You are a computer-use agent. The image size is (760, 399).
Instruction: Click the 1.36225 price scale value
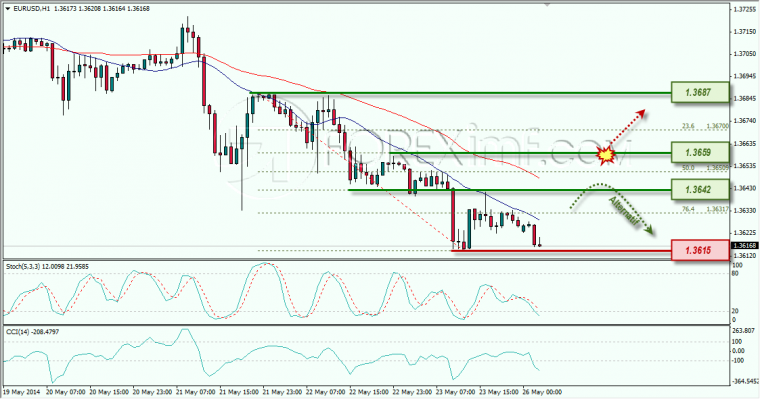[745, 233]
